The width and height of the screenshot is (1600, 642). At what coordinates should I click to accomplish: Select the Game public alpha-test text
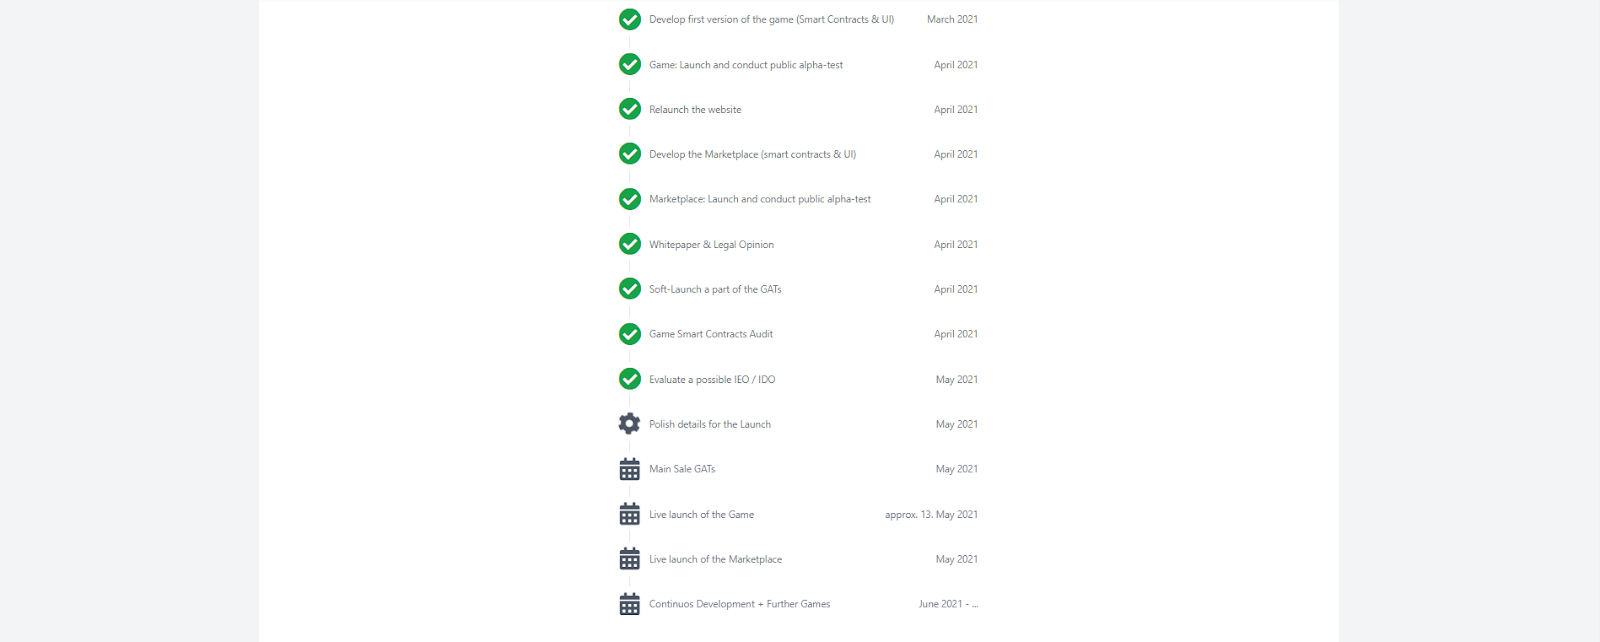[746, 65]
